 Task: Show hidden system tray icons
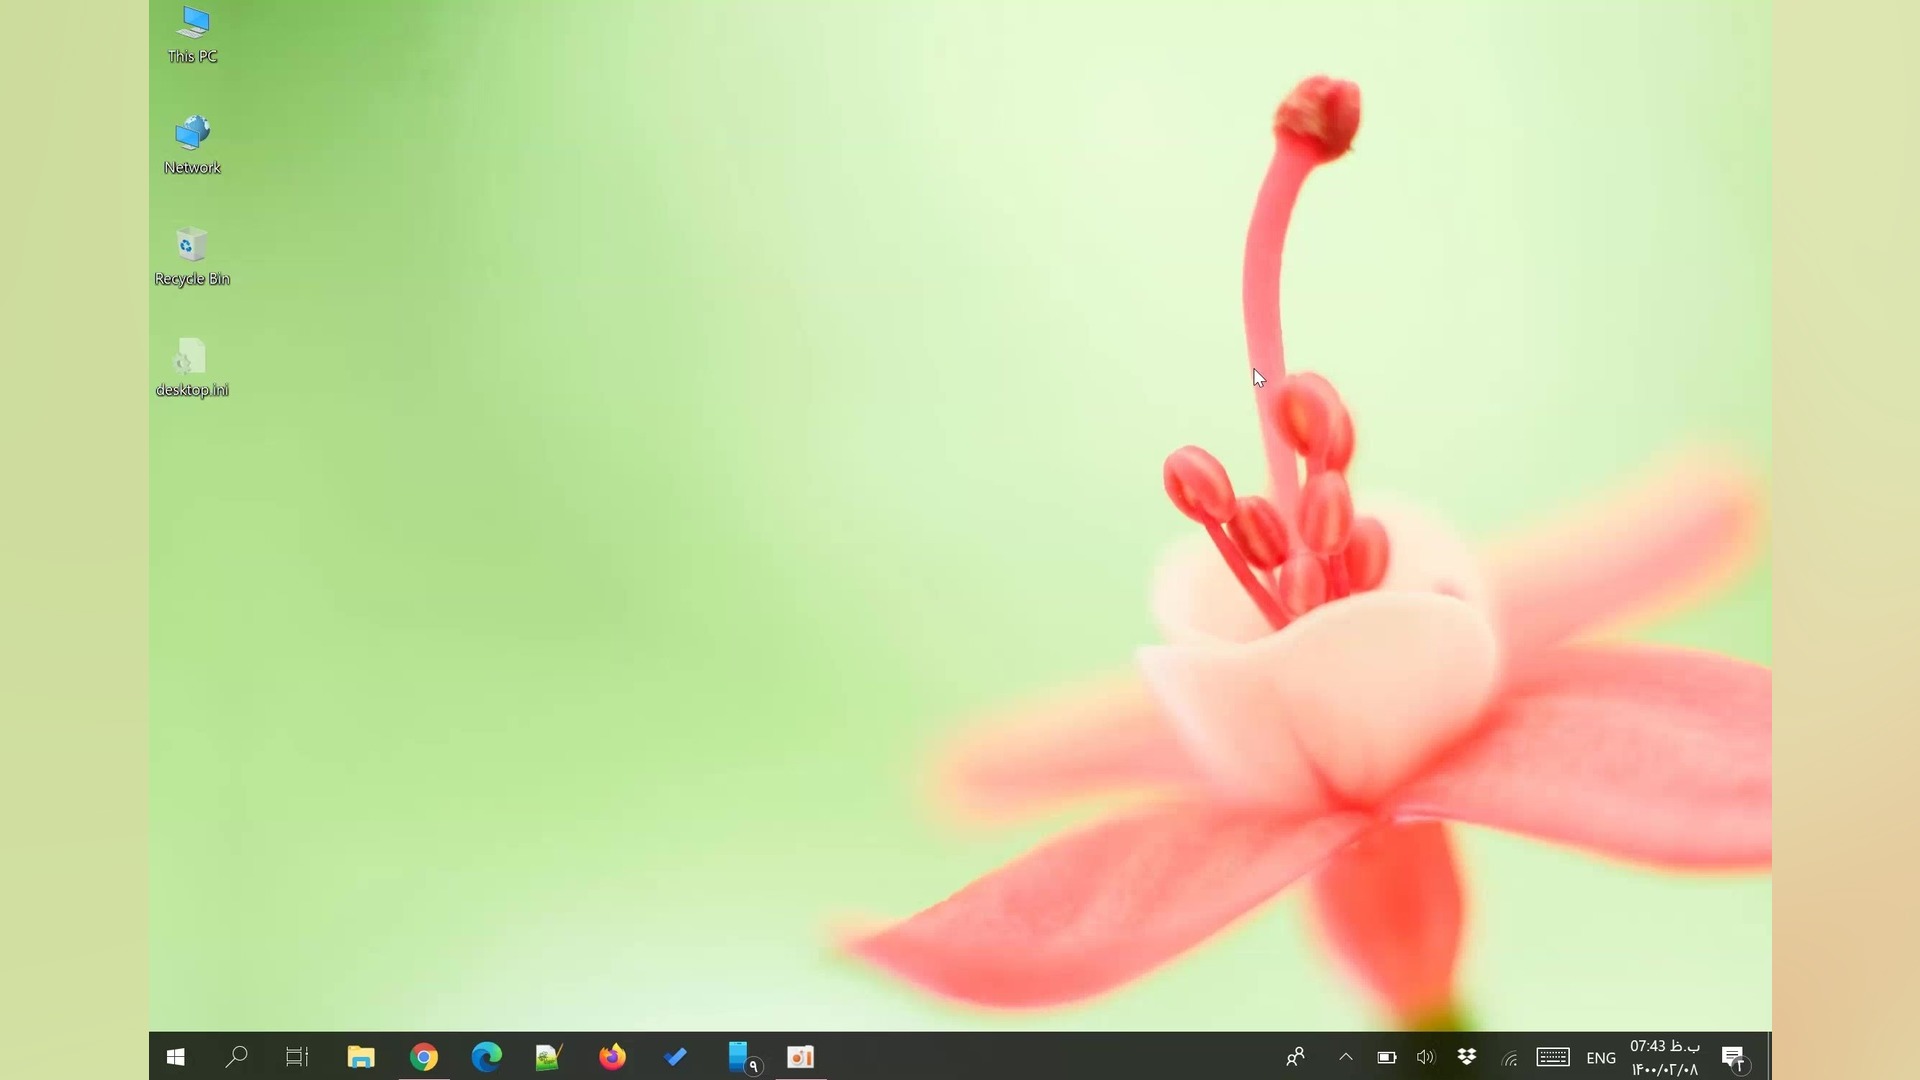click(1346, 1057)
